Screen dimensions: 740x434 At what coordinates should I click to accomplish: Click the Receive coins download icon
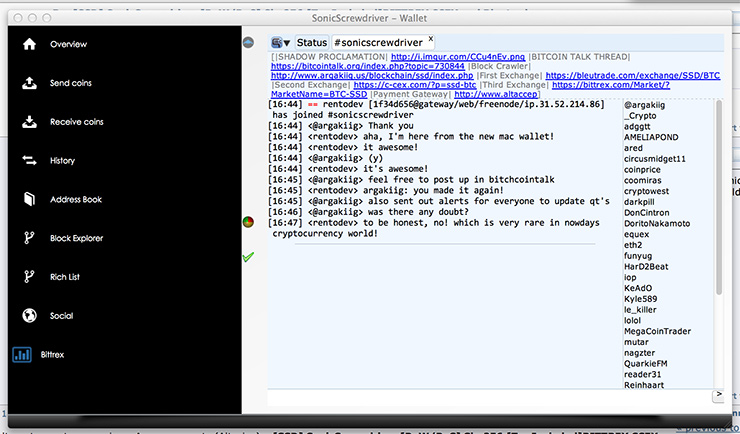(x=29, y=122)
